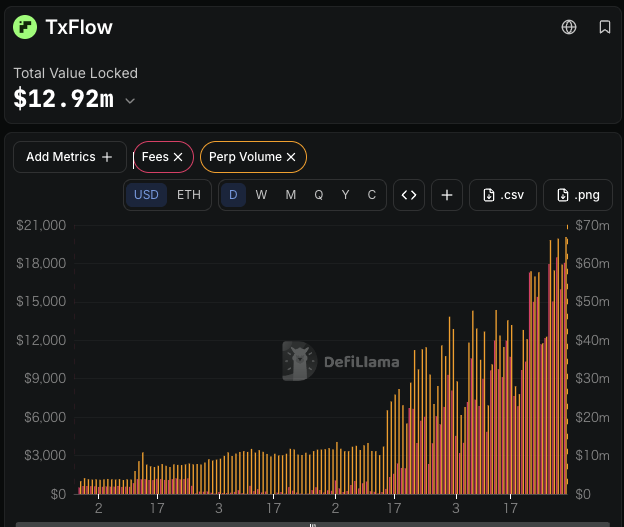624x527 pixels.
Task: Download the chart data as .csv
Action: click(503, 195)
